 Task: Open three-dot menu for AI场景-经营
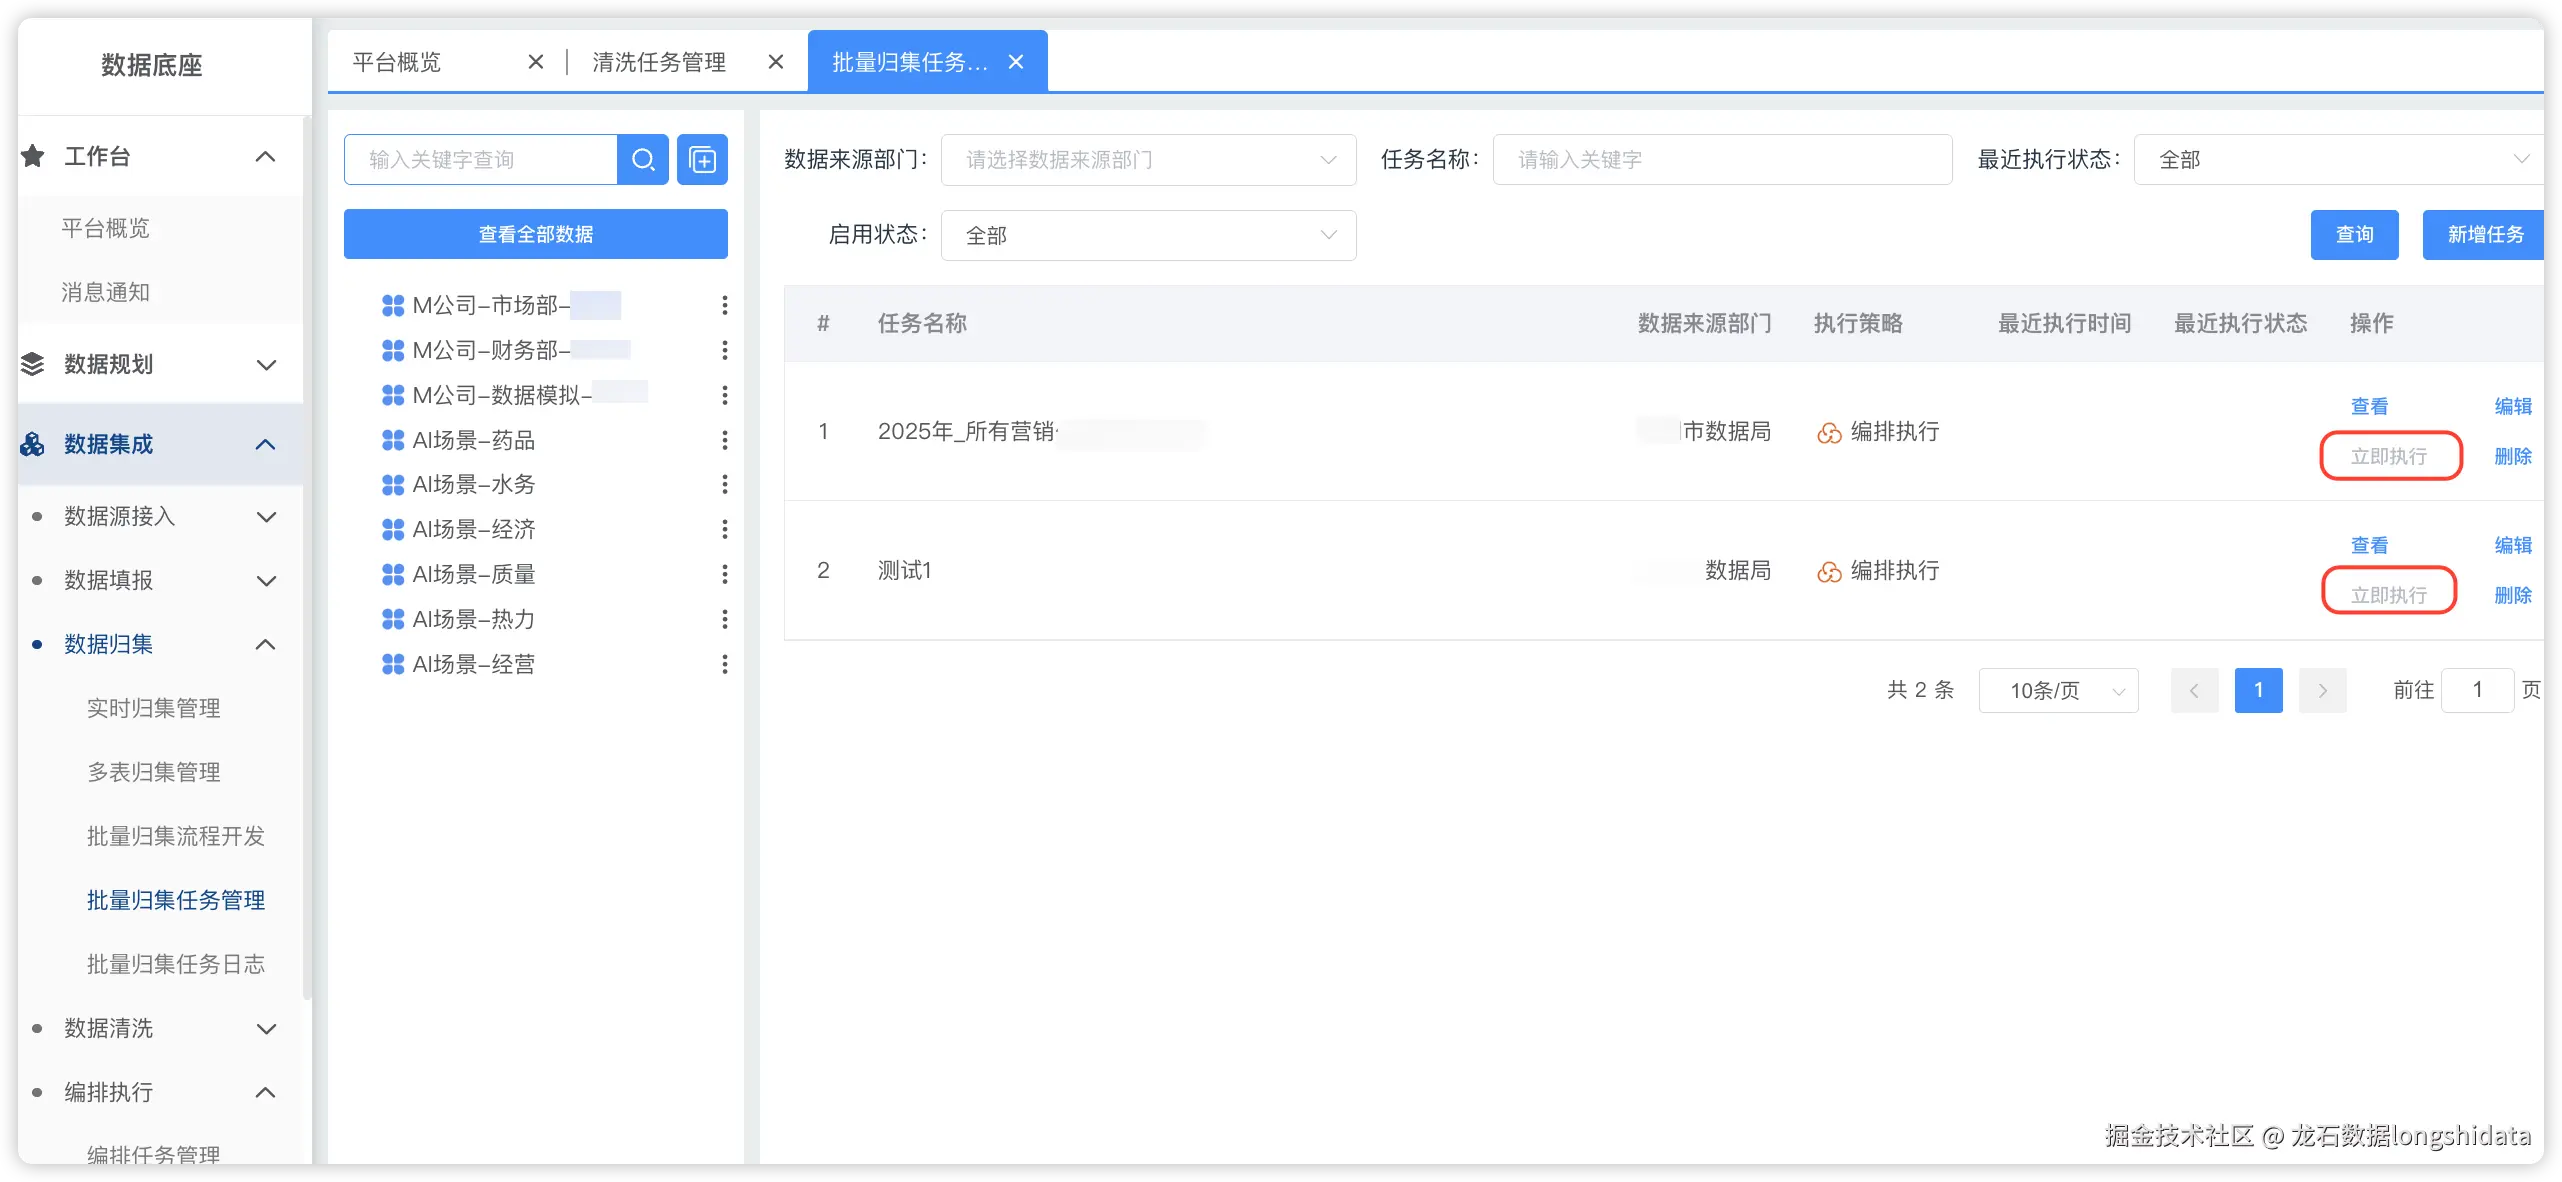click(724, 664)
